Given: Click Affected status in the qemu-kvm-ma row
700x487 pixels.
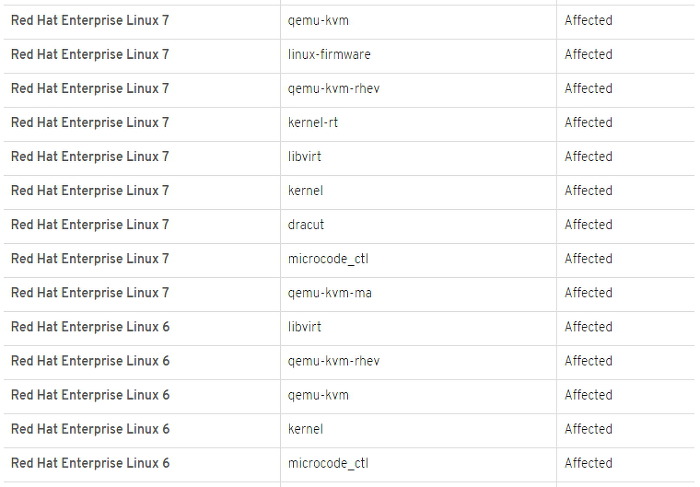Looking at the screenshot, I should click(x=588, y=293).
